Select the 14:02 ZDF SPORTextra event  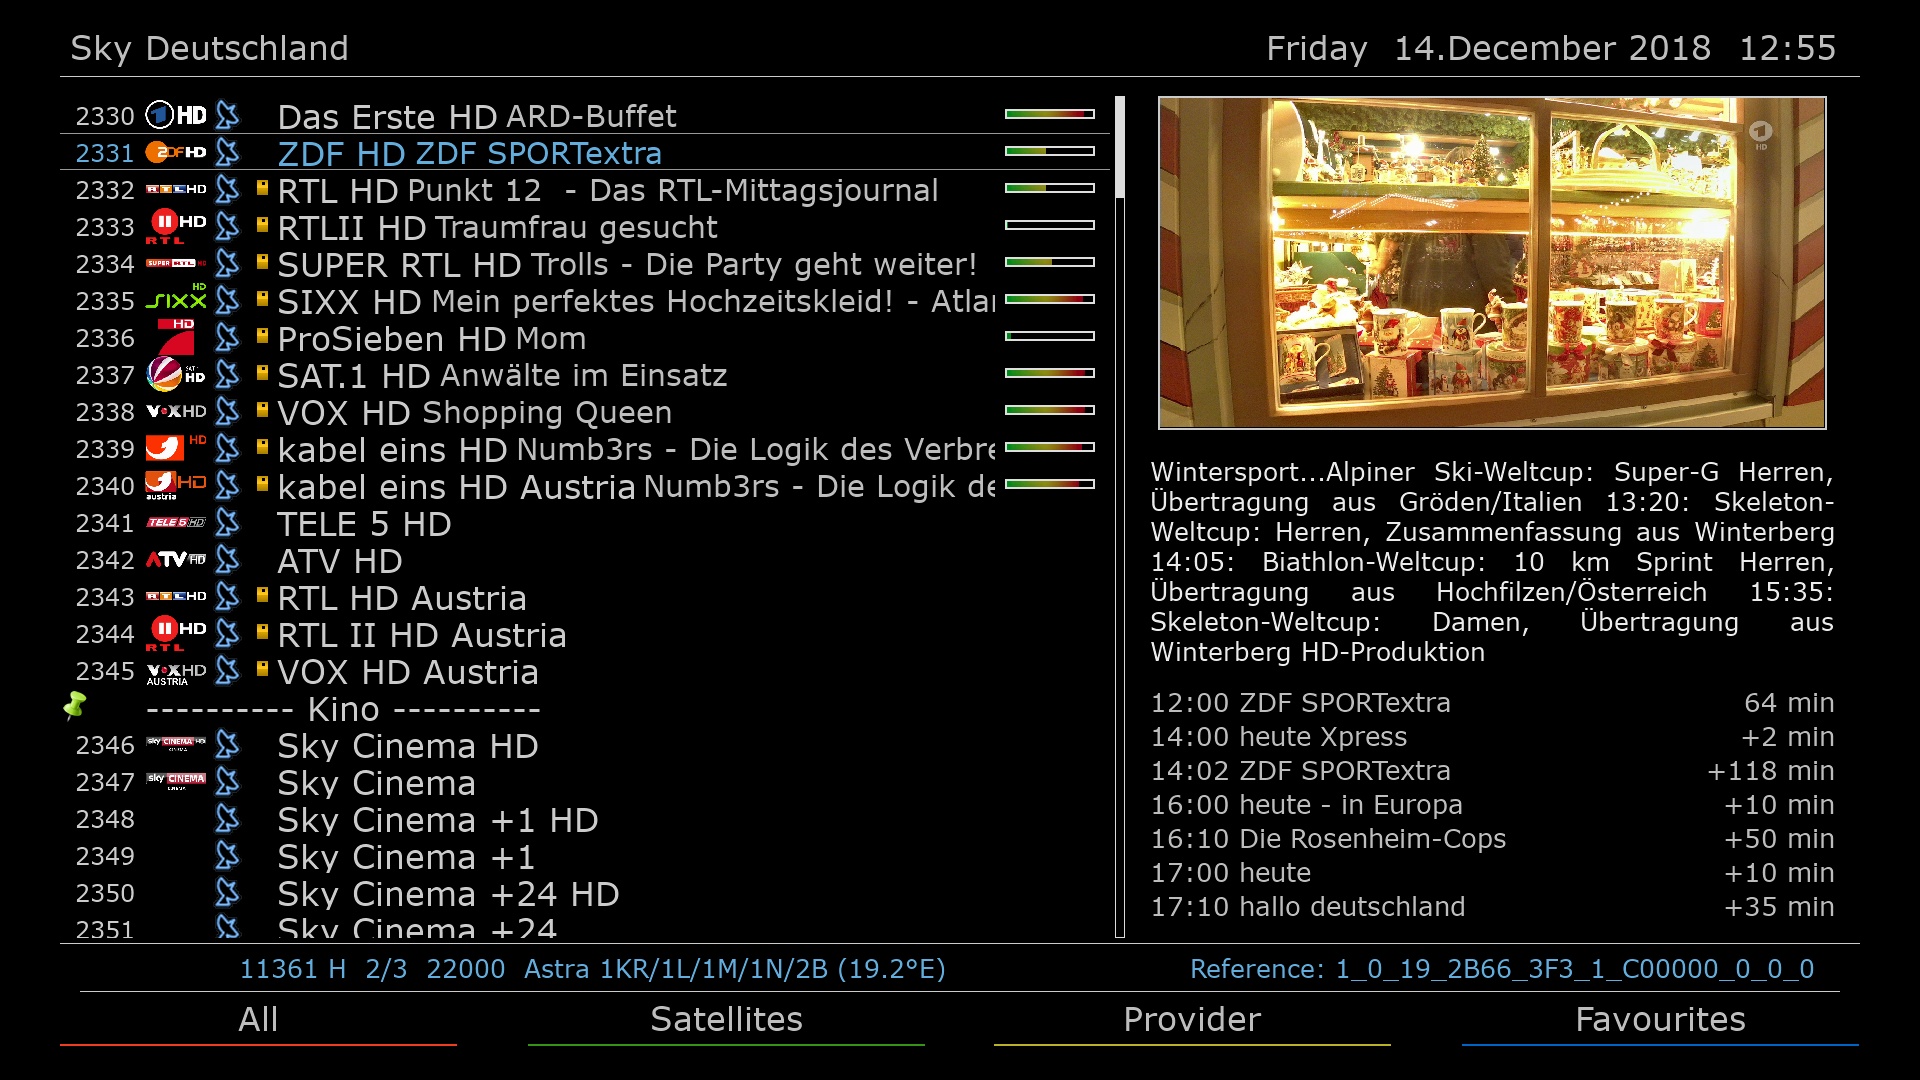[1492, 771]
